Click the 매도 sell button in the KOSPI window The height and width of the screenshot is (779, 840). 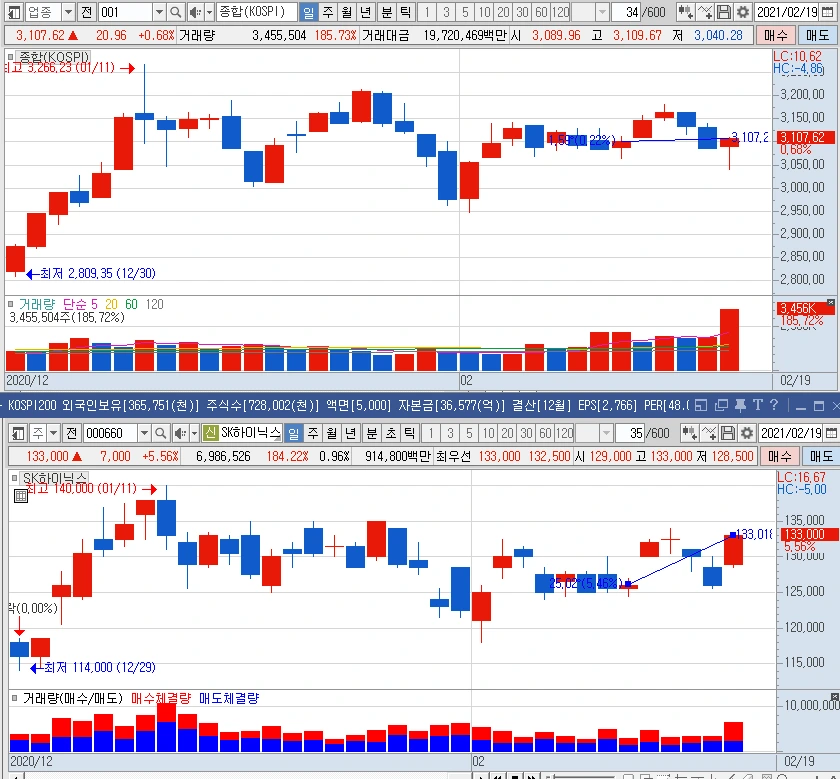[817, 35]
